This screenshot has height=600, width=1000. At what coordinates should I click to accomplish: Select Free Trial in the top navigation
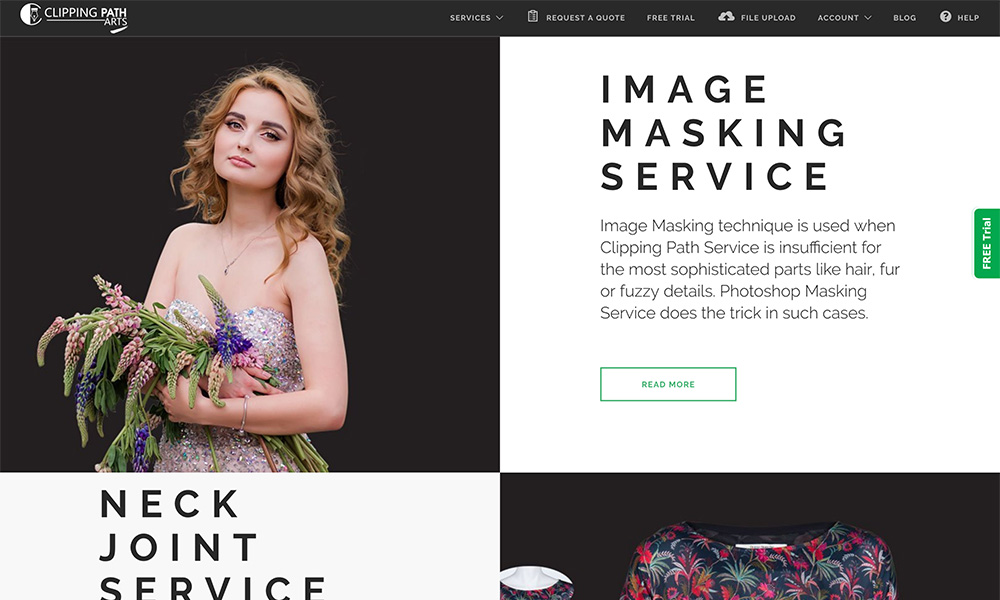(670, 18)
